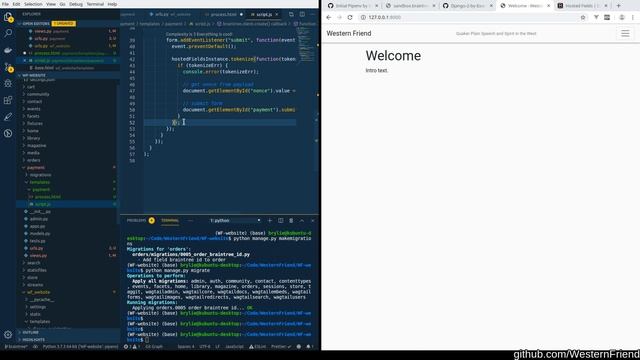Open the browser profile avatar
This screenshot has height=360, width=640.
point(622,18)
